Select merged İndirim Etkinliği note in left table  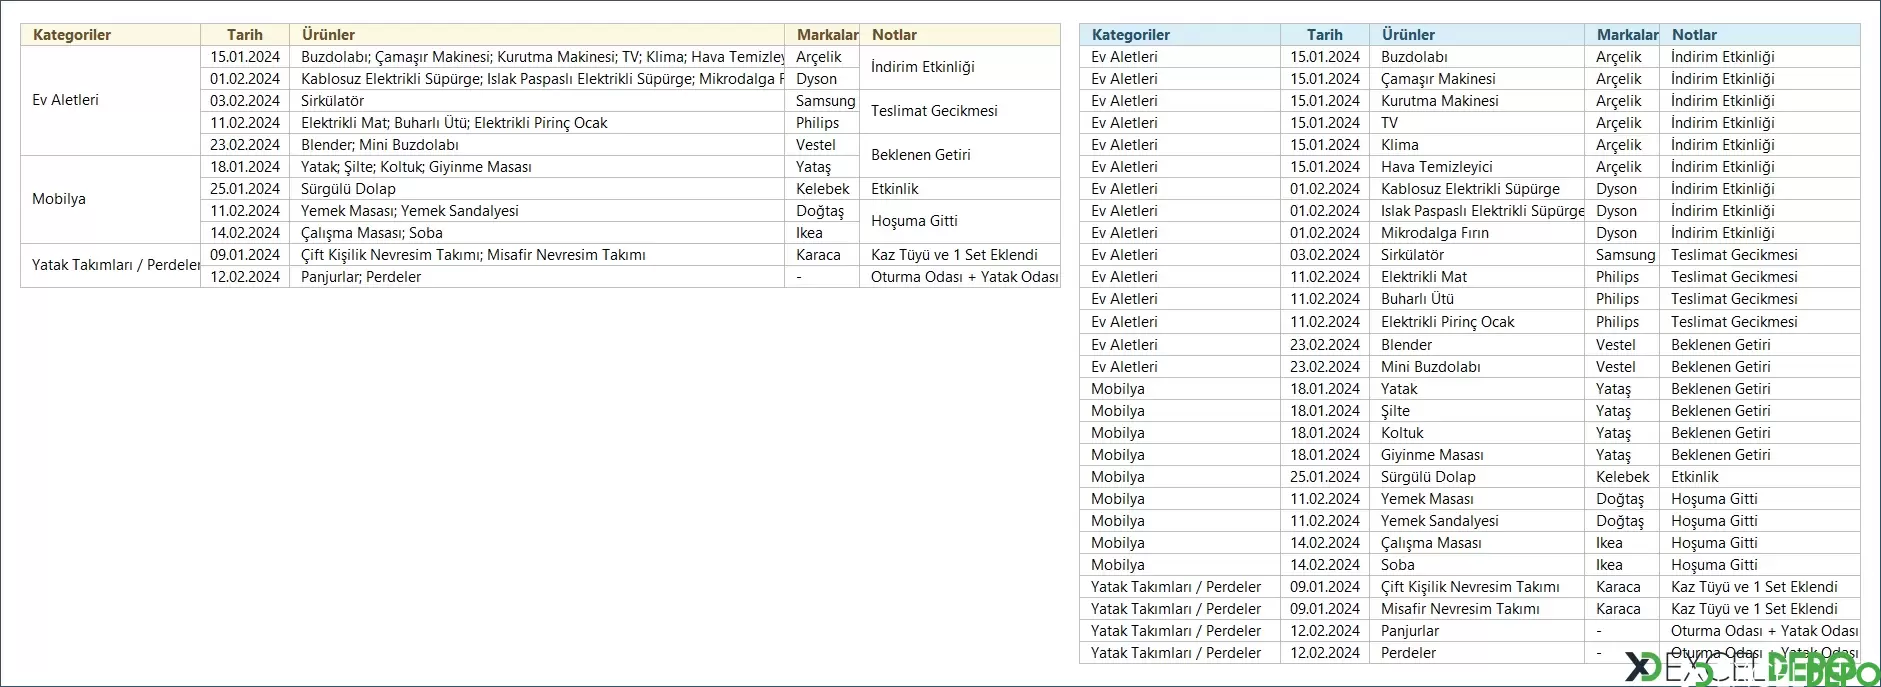tap(960, 67)
